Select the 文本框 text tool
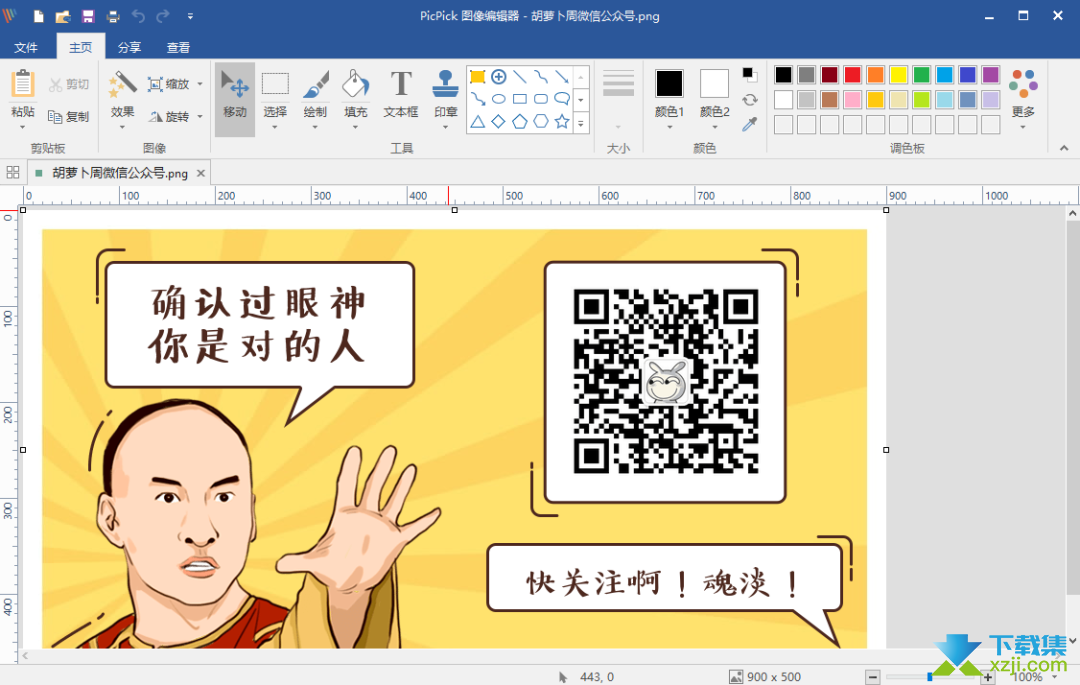1080x685 pixels. (x=401, y=95)
